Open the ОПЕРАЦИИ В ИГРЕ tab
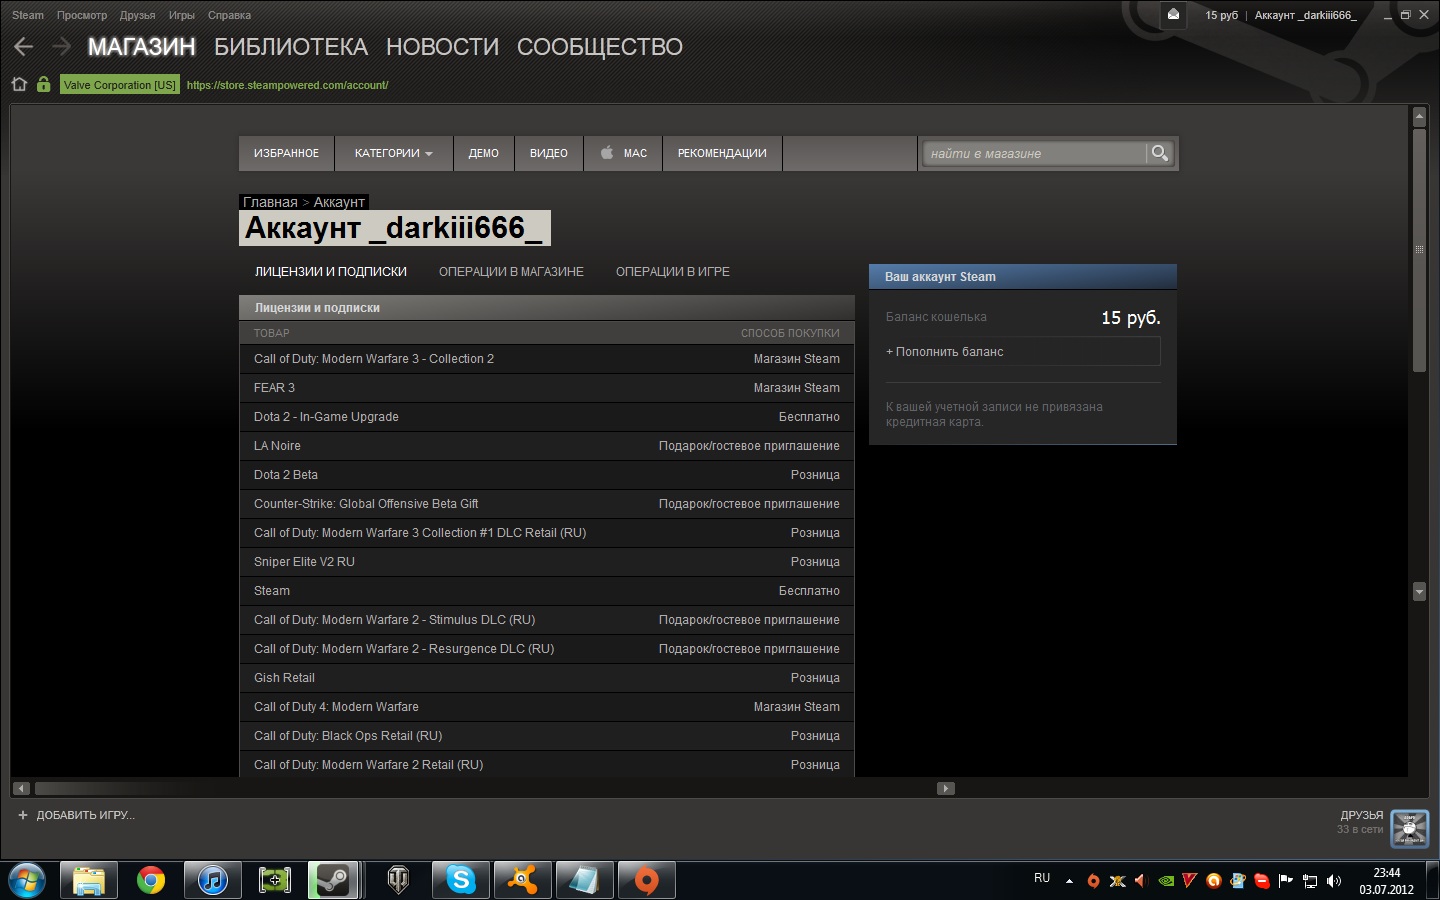Image resolution: width=1440 pixels, height=900 pixels. [673, 272]
